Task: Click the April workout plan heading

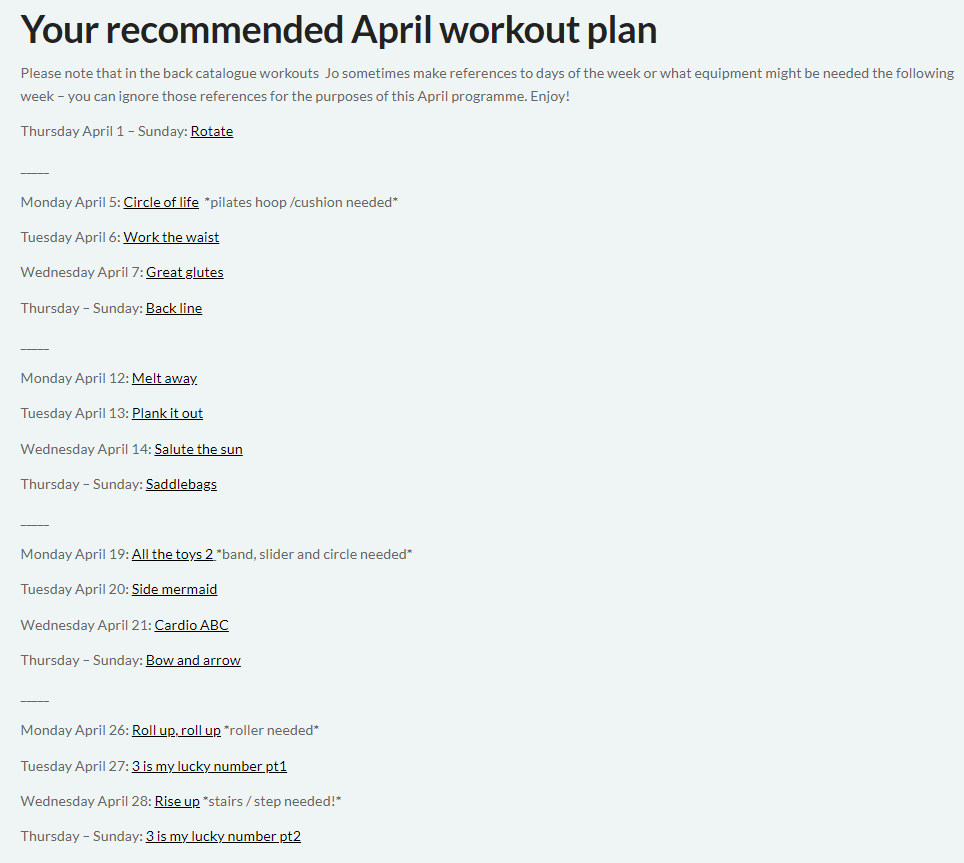Action: [x=339, y=30]
